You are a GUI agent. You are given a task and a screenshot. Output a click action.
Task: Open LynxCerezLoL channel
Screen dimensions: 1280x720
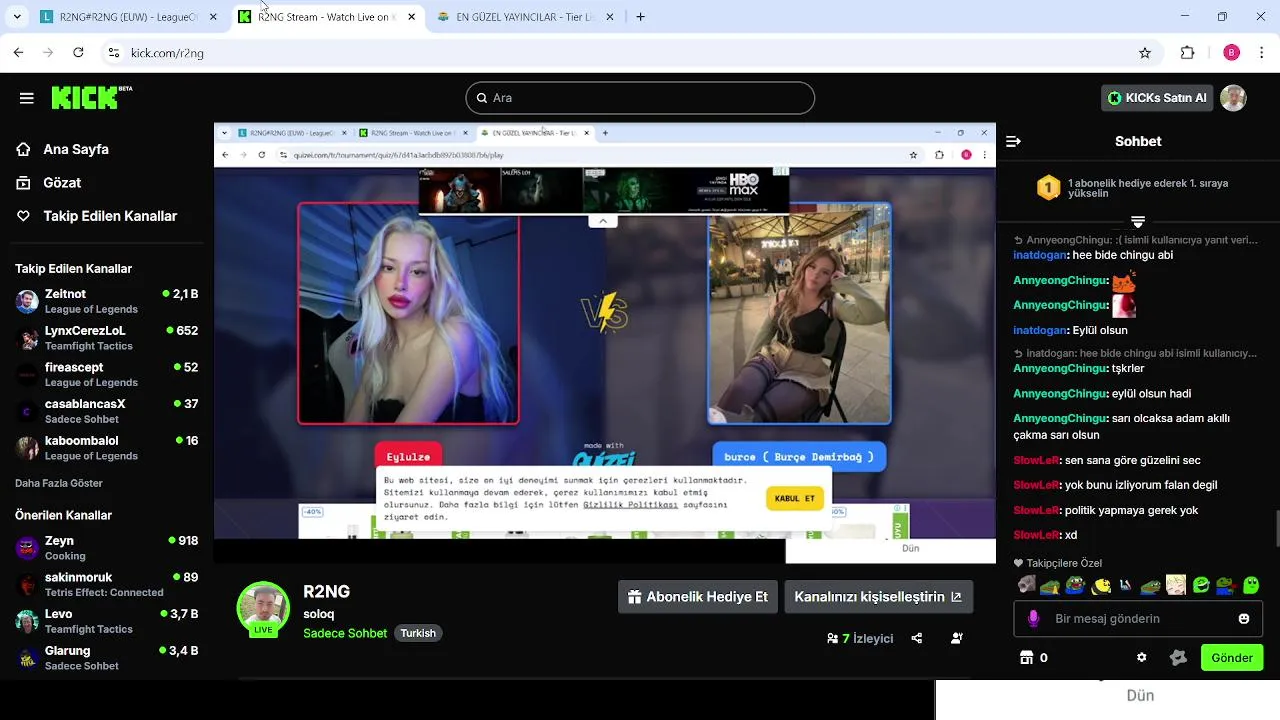[x=106, y=338]
